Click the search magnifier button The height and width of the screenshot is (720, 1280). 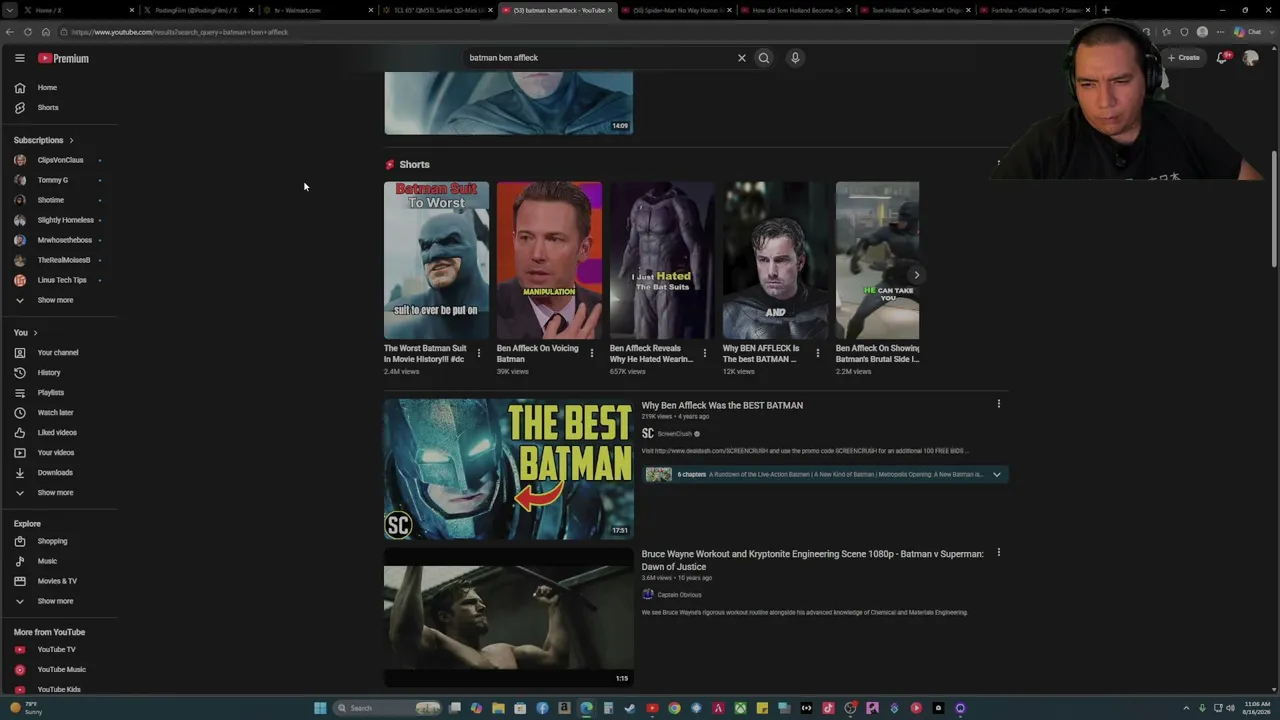(x=764, y=58)
